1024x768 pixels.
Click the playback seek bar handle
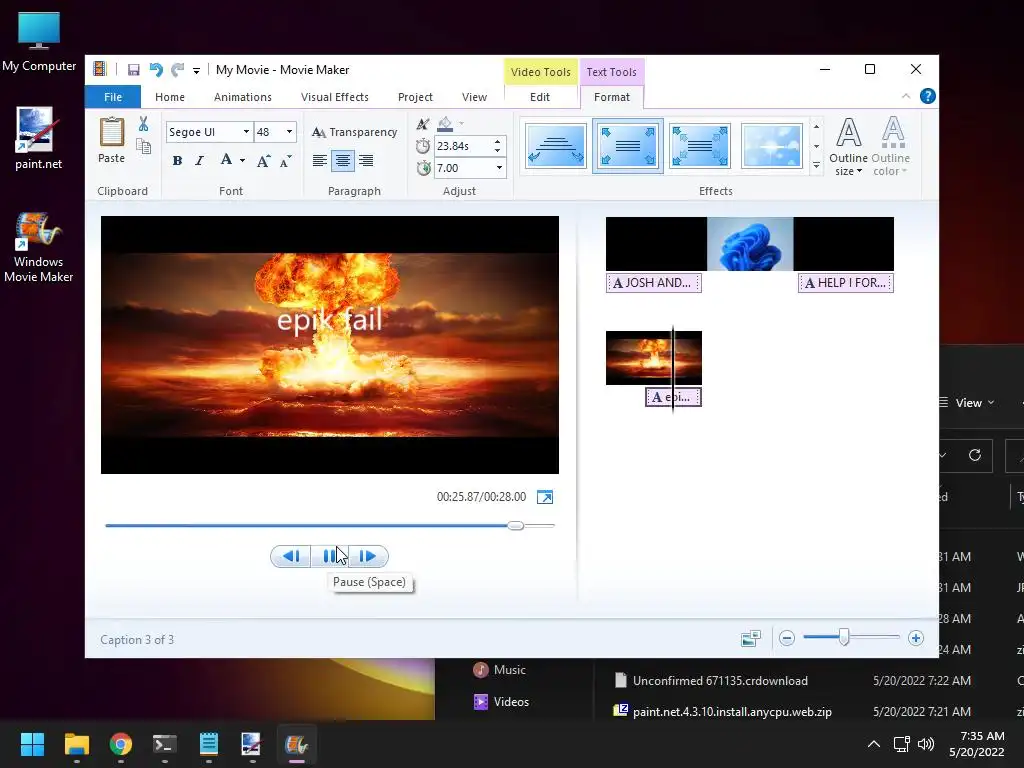pos(516,525)
